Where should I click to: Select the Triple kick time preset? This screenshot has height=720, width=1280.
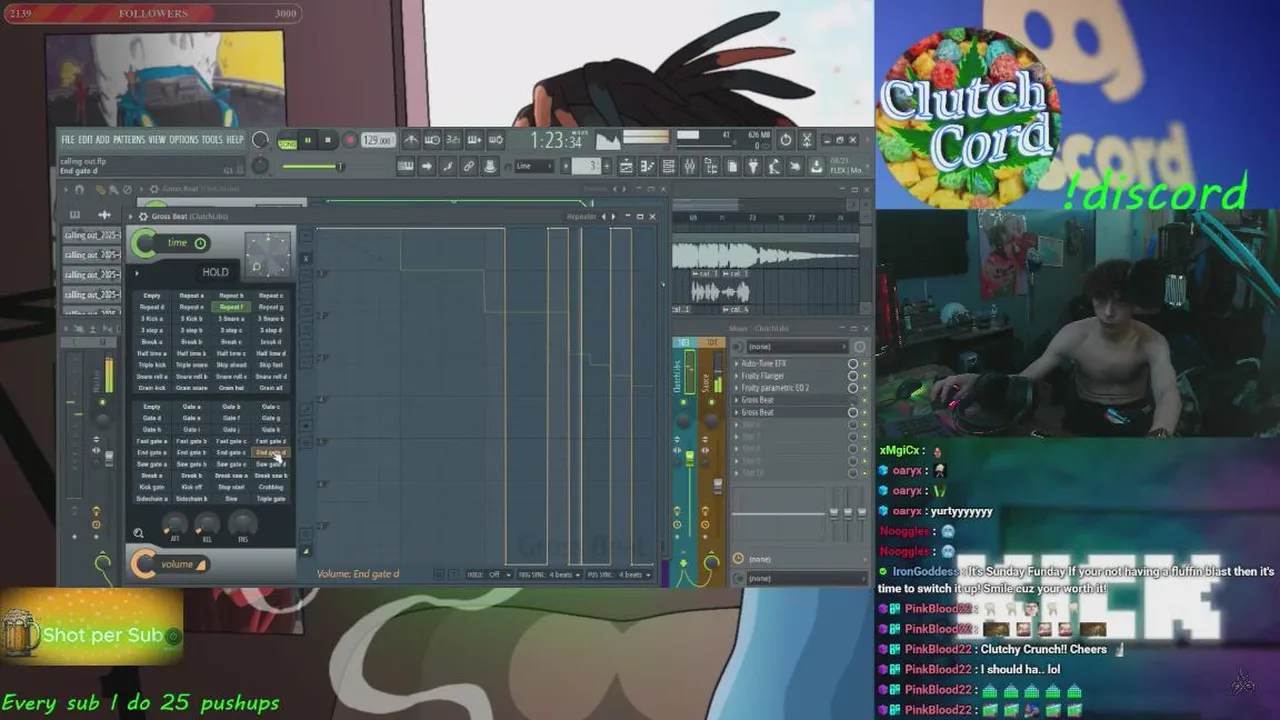pos(152,365)
